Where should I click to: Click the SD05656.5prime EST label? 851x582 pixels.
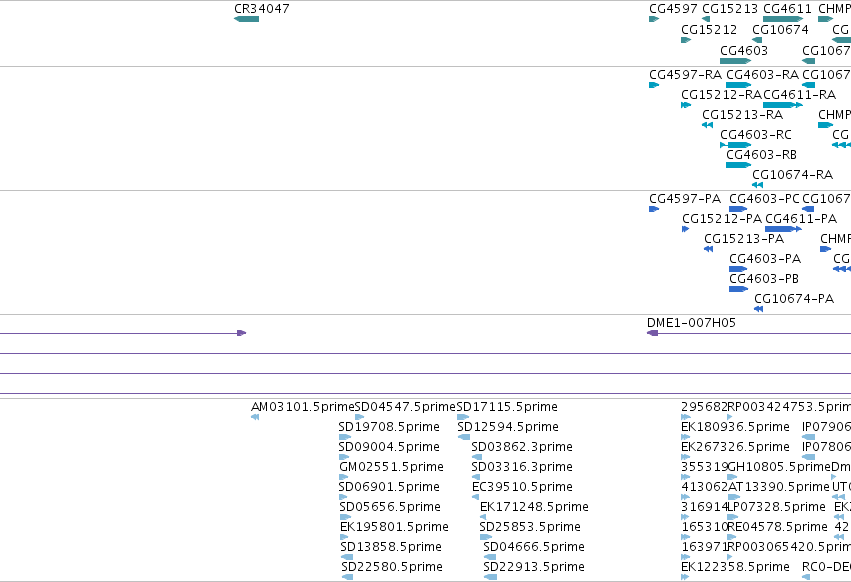(390, 507)
